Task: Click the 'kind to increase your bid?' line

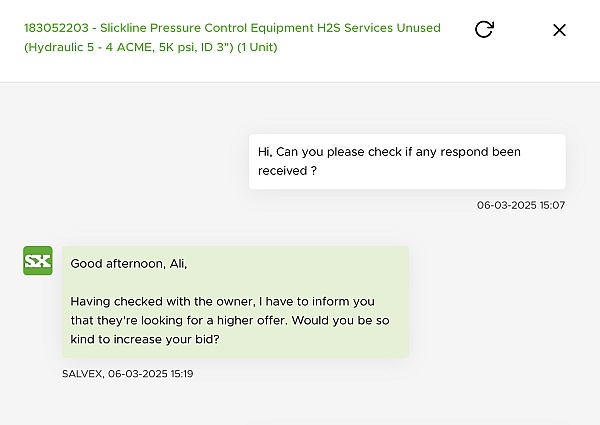Action: (145, 339)
